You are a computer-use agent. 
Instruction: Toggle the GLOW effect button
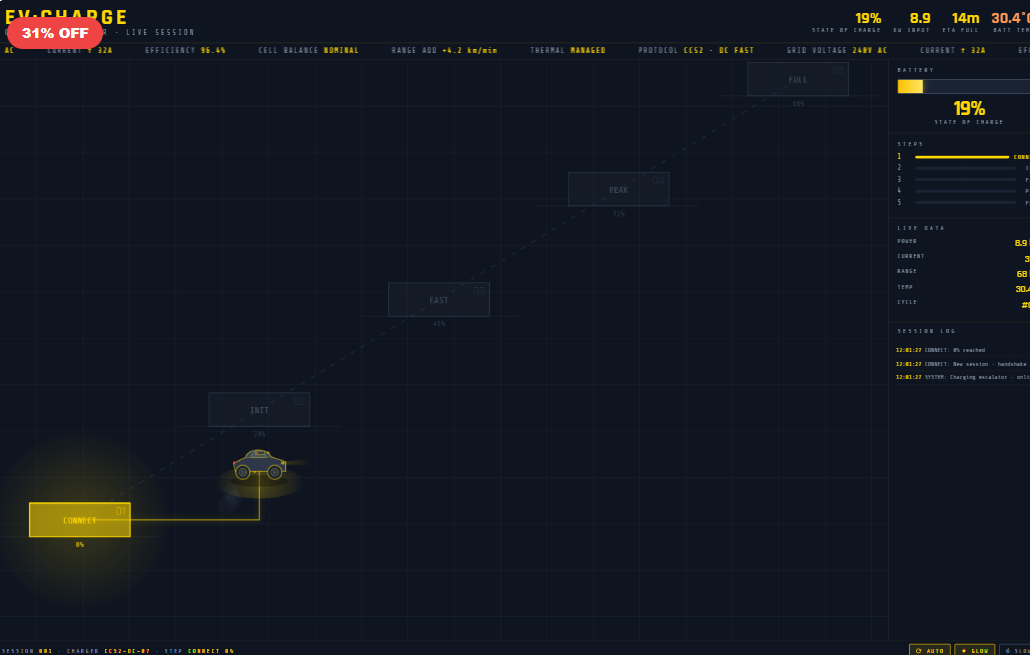pos(974,650)
